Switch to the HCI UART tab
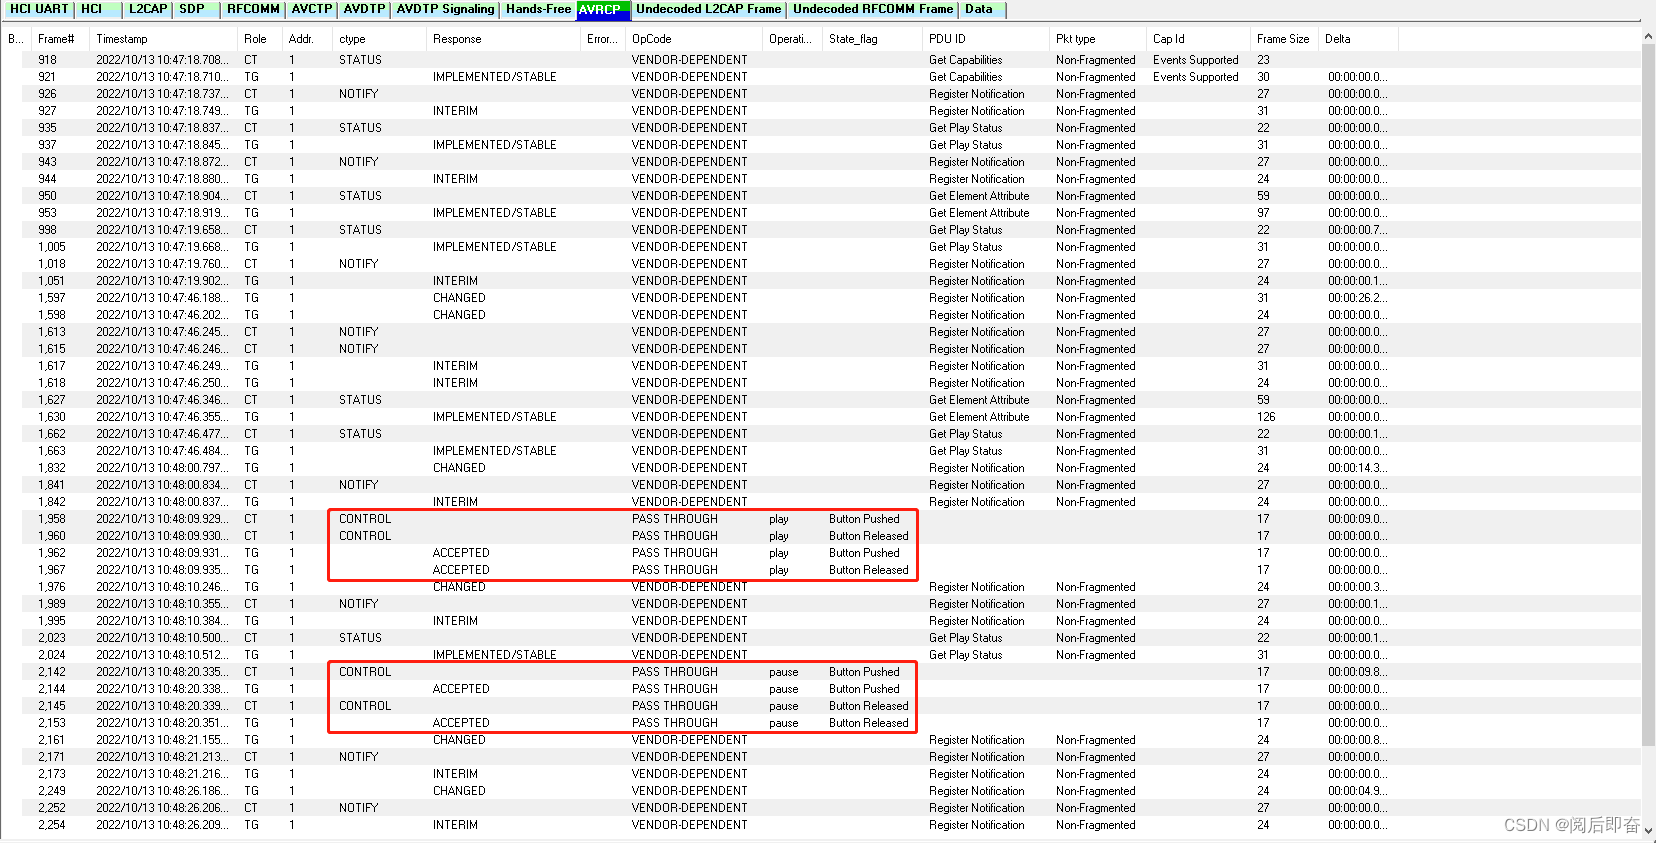 39,9
